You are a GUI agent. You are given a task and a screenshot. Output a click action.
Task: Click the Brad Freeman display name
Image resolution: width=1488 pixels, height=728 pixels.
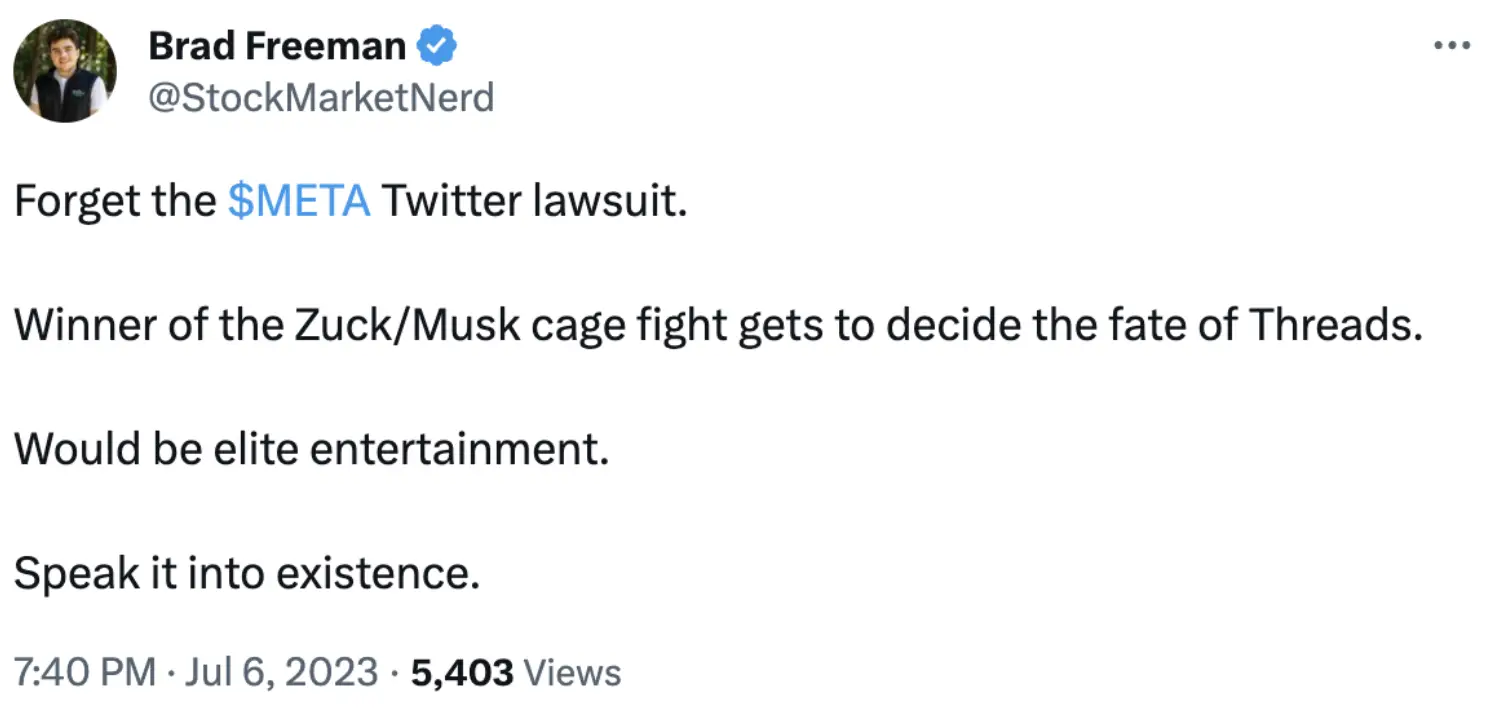click(277, 46)
